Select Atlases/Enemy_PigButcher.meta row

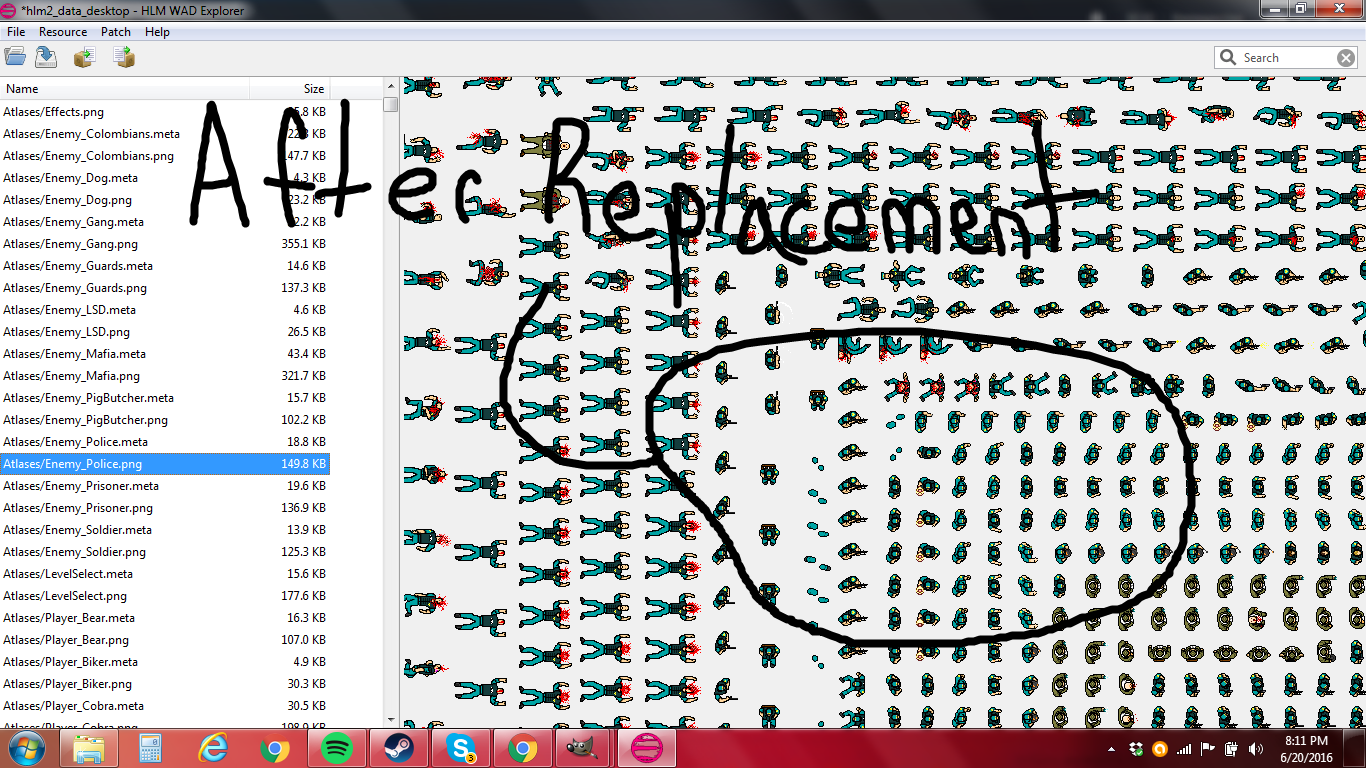coord(164,398)
